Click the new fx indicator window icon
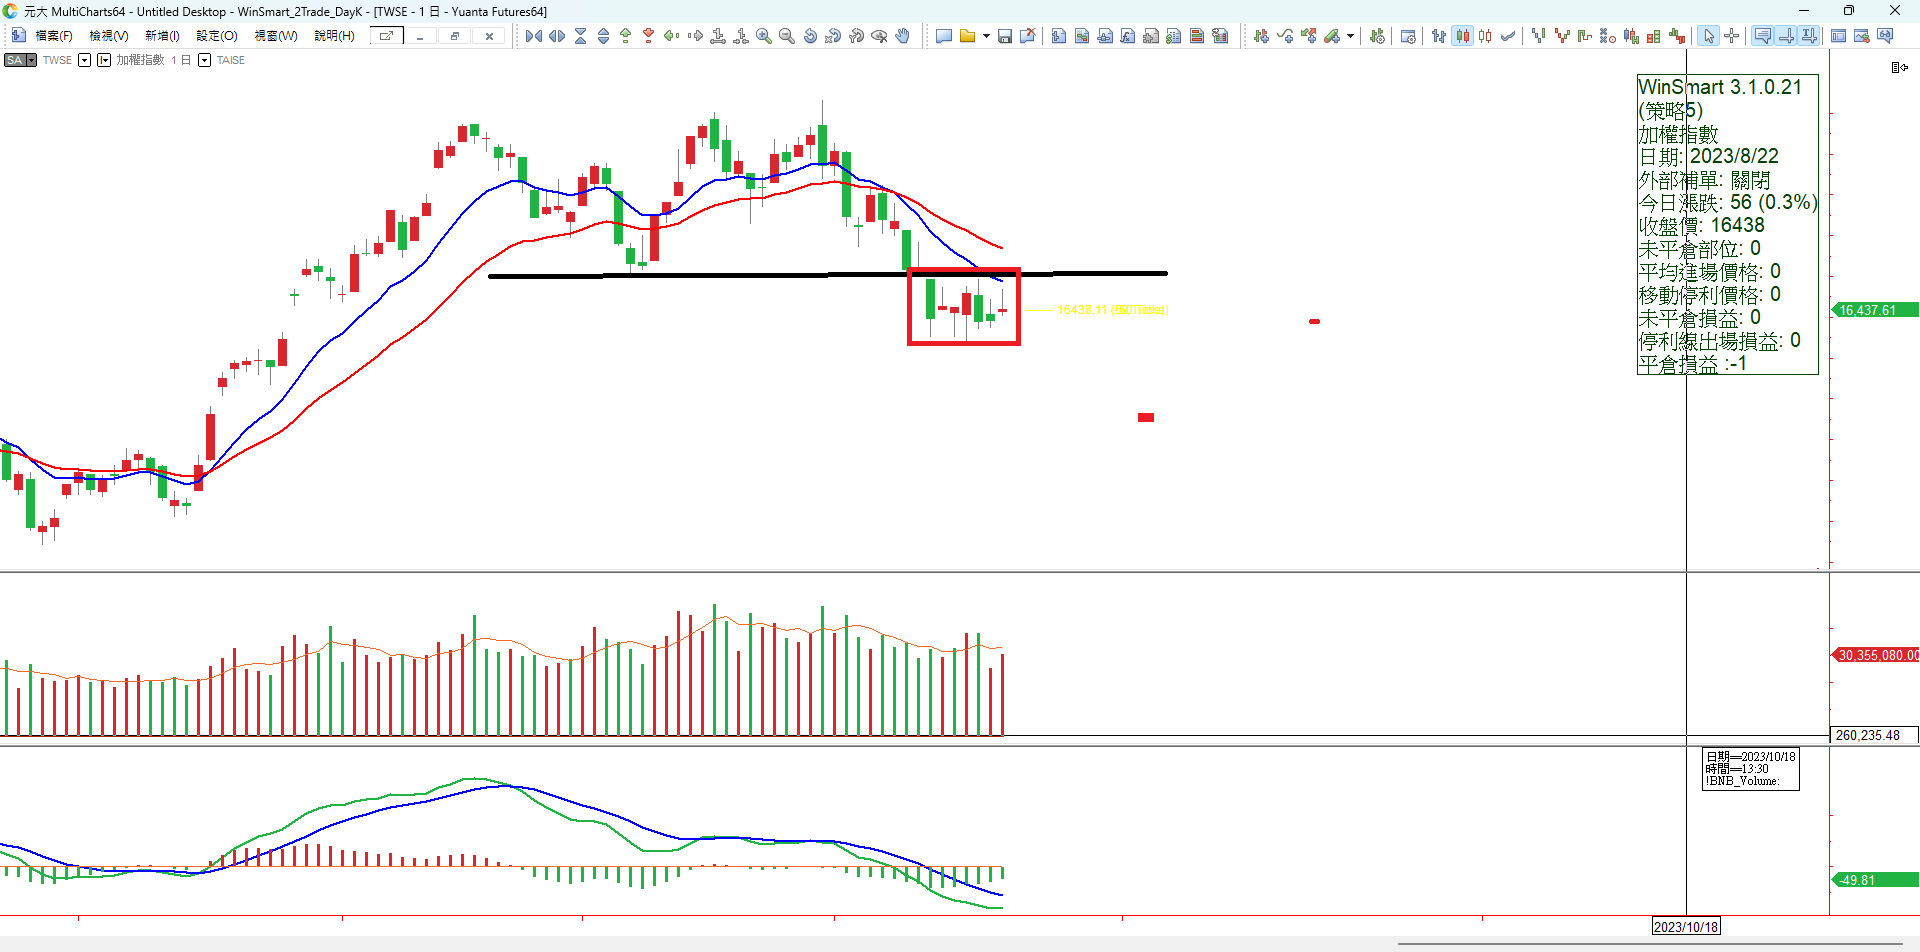The width and height of the screenshot is (1920, 952). 1127,36
